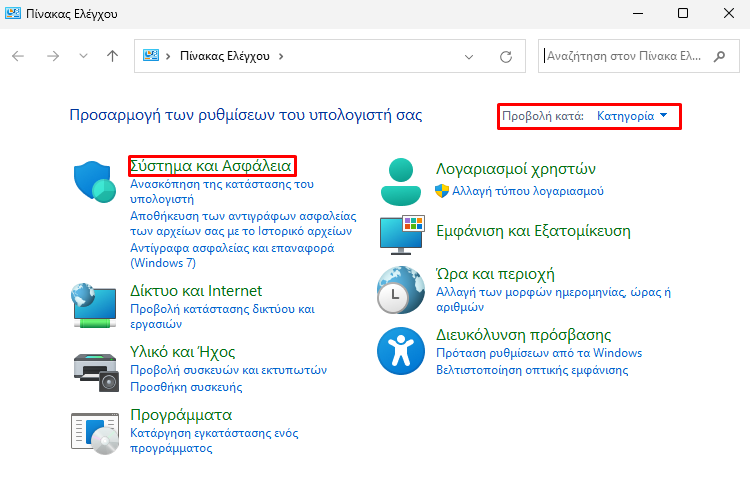Open Αντίγραφα ασφαλείας και επαναφορά (Windows 7)
This screenshot has width=750, height=488.
pyautogui.click(x=232, y=255)
